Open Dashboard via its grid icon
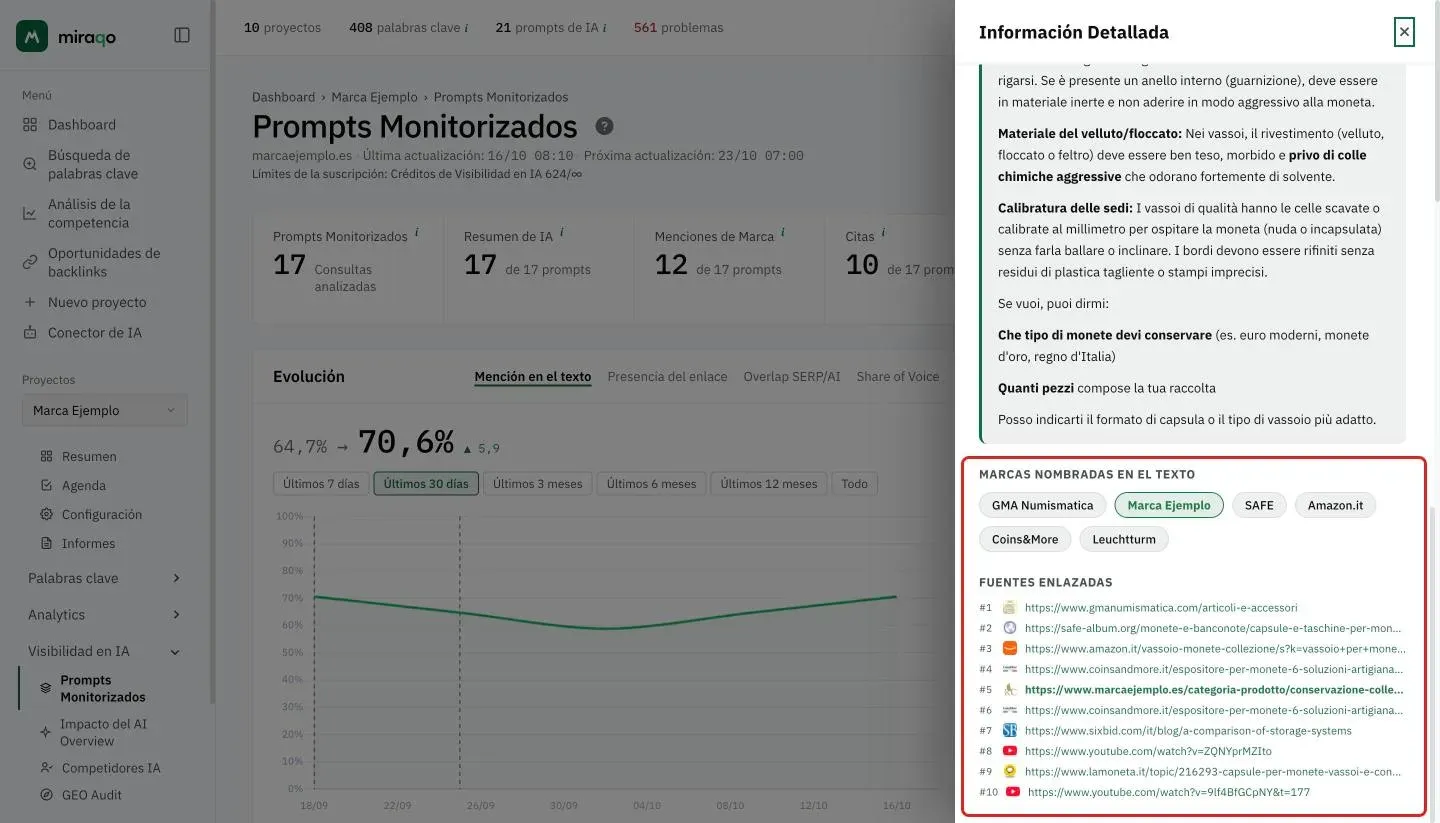 coord(30,125)
